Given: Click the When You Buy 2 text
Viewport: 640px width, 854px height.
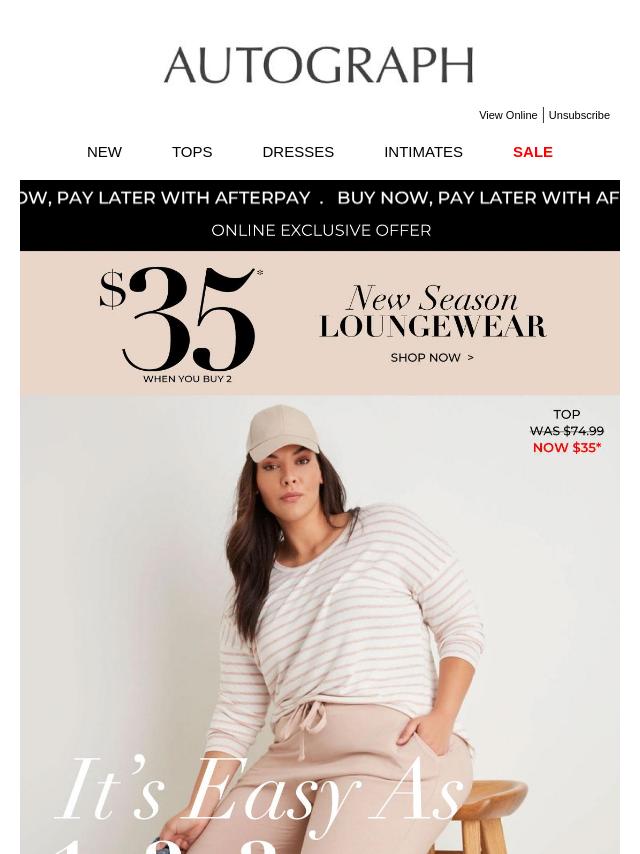Looking at the screenshot, I should coord(187,379).
